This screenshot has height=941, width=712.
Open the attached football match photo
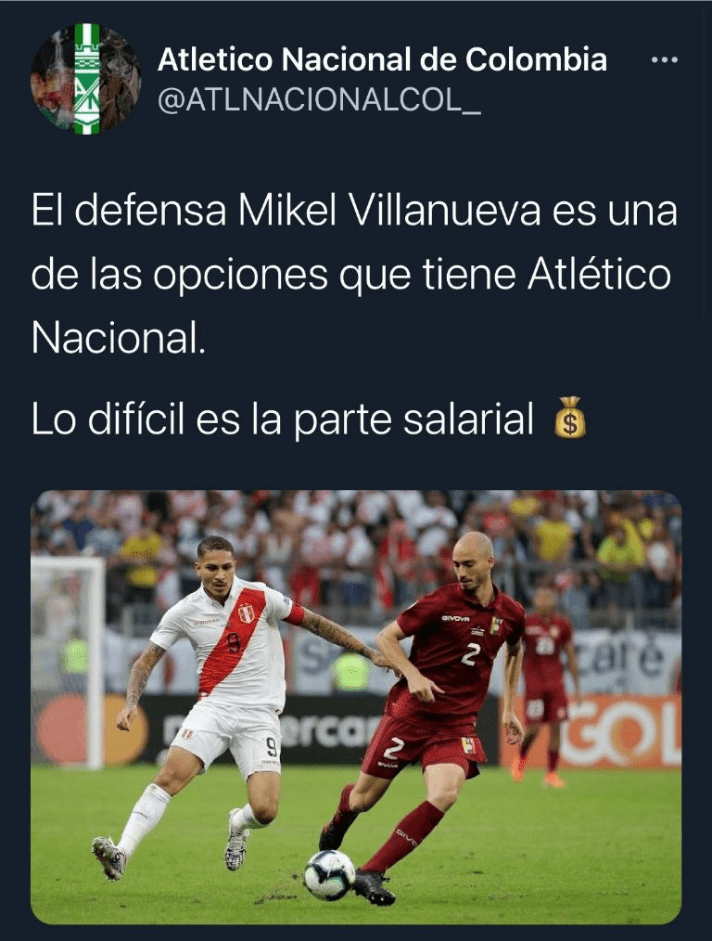click(356, 708)
